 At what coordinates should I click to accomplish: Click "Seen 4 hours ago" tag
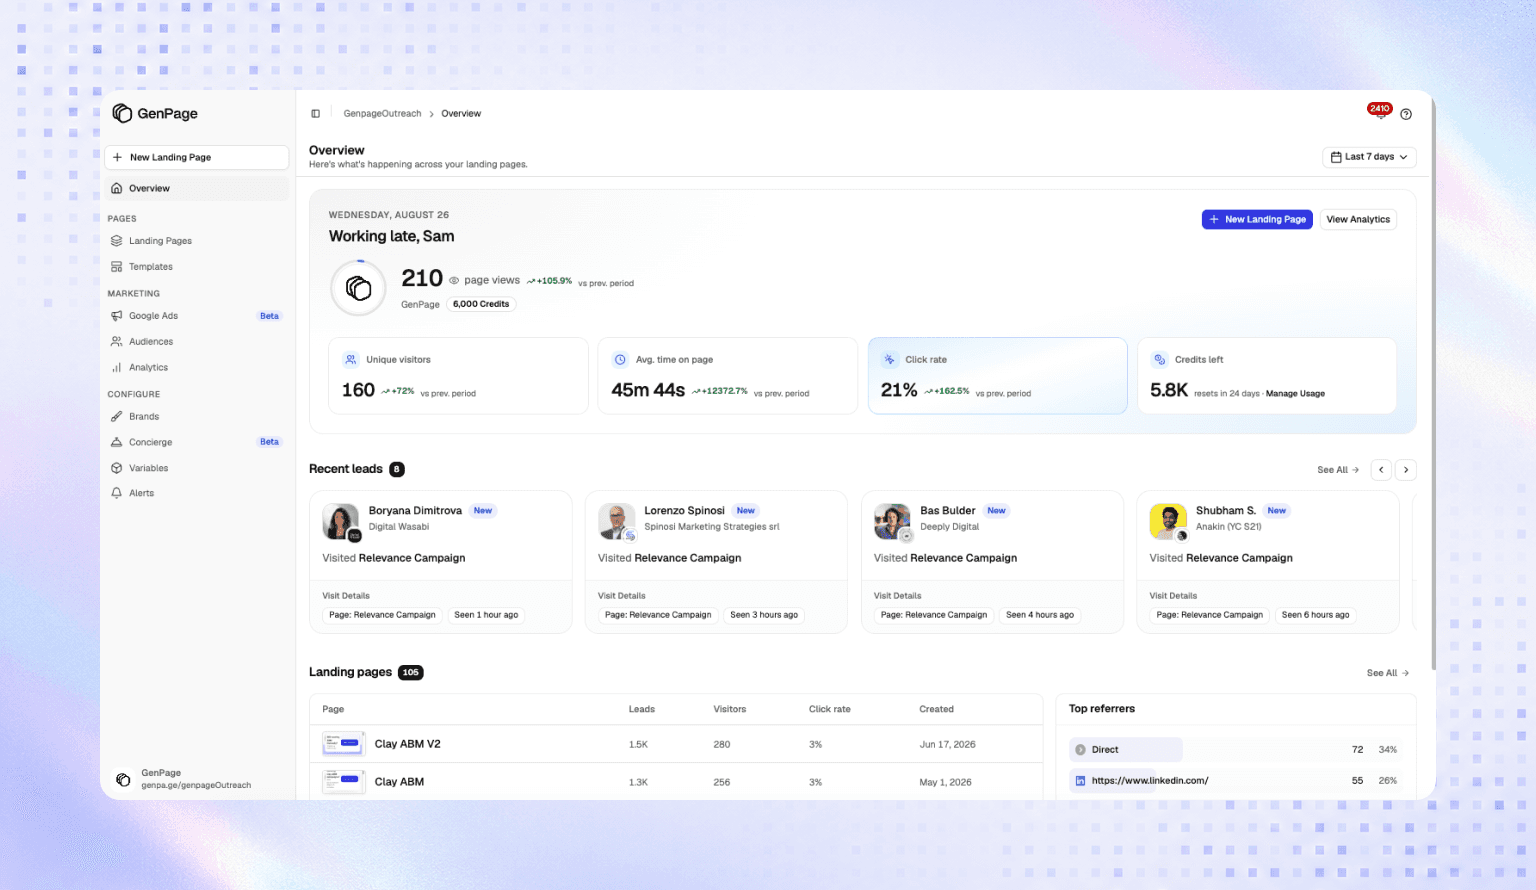1040,615
